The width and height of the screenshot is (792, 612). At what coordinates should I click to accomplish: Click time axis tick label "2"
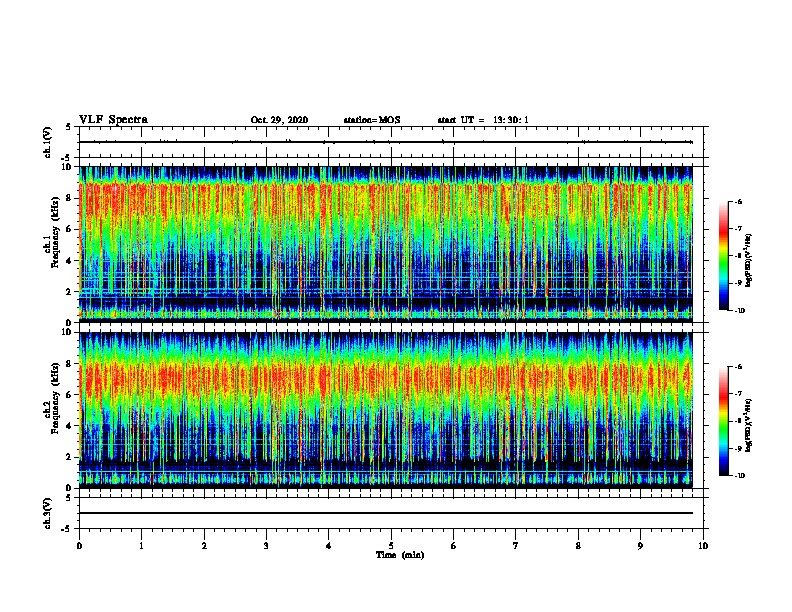pyautogui.click(x=204, y=546)
